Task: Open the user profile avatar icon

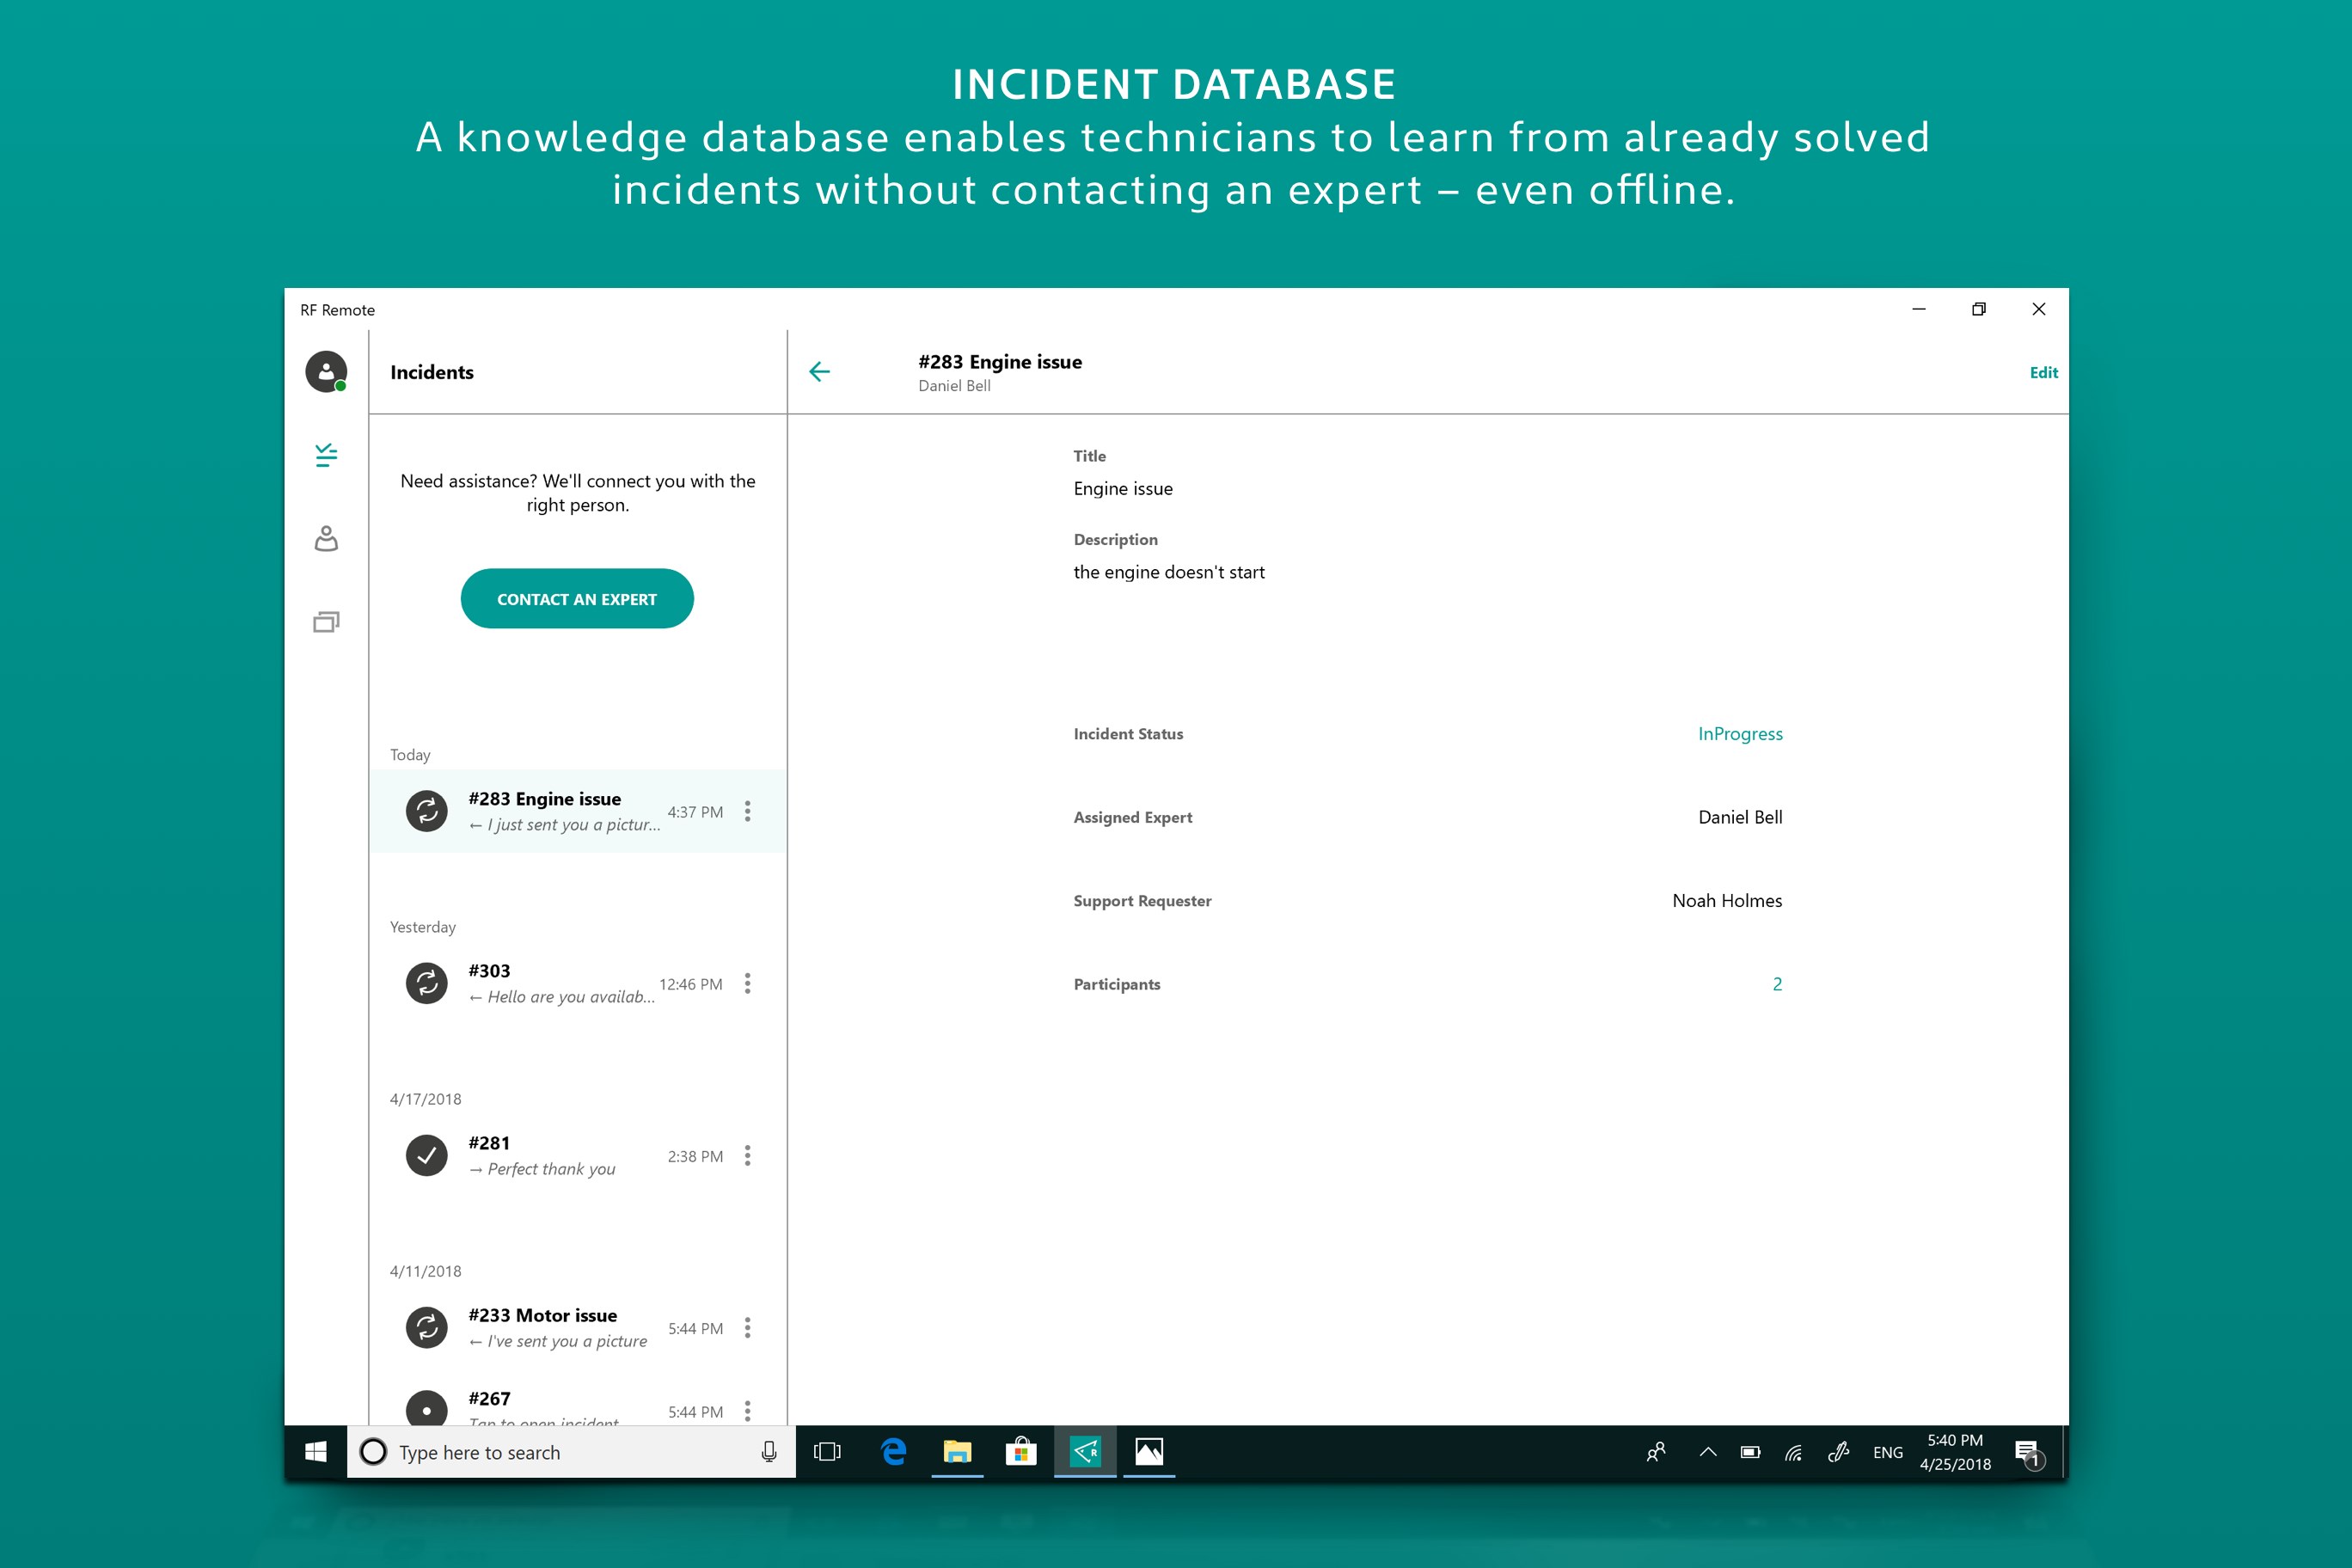Action: tap(326, 371)
